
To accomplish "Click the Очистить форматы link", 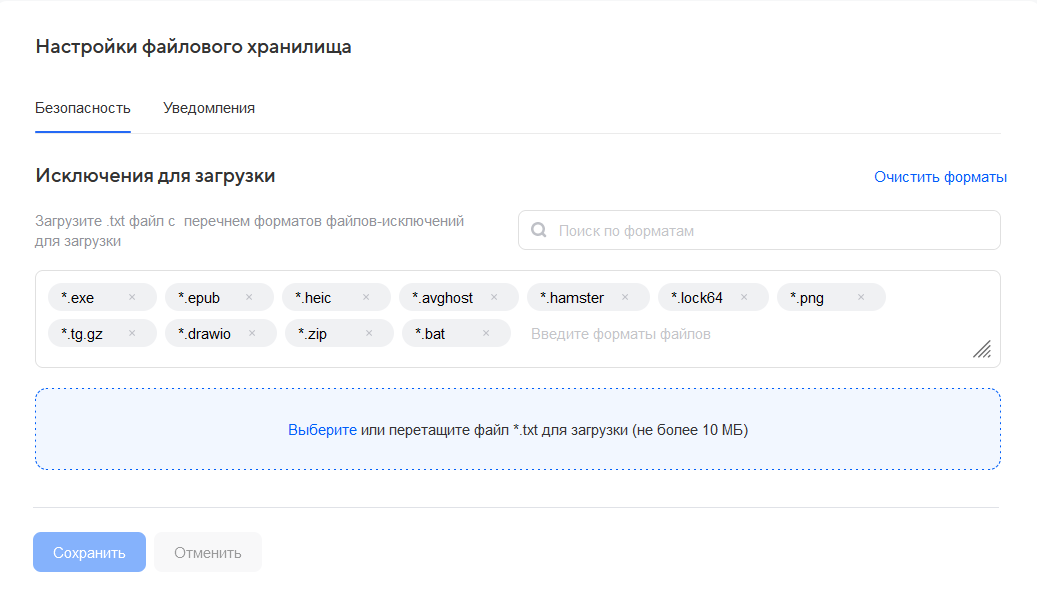I will 940,177.
